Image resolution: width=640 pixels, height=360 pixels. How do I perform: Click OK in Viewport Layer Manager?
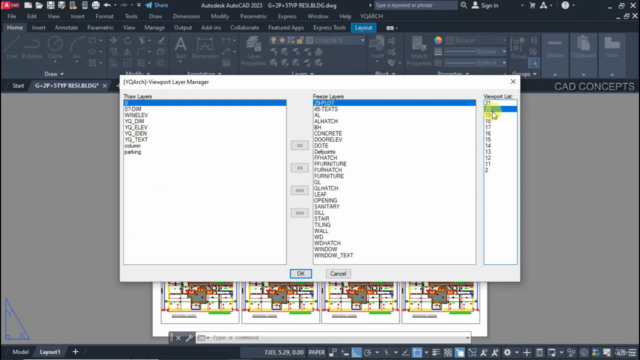(301, 273)
